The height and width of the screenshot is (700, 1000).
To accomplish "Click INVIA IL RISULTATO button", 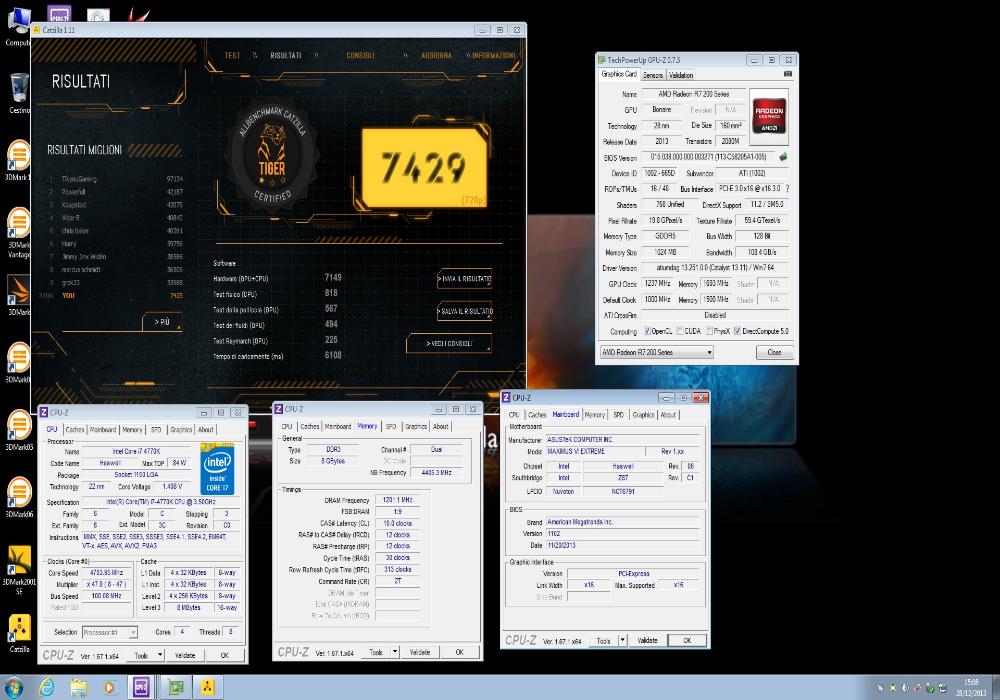I will click(x=464, y=279).
